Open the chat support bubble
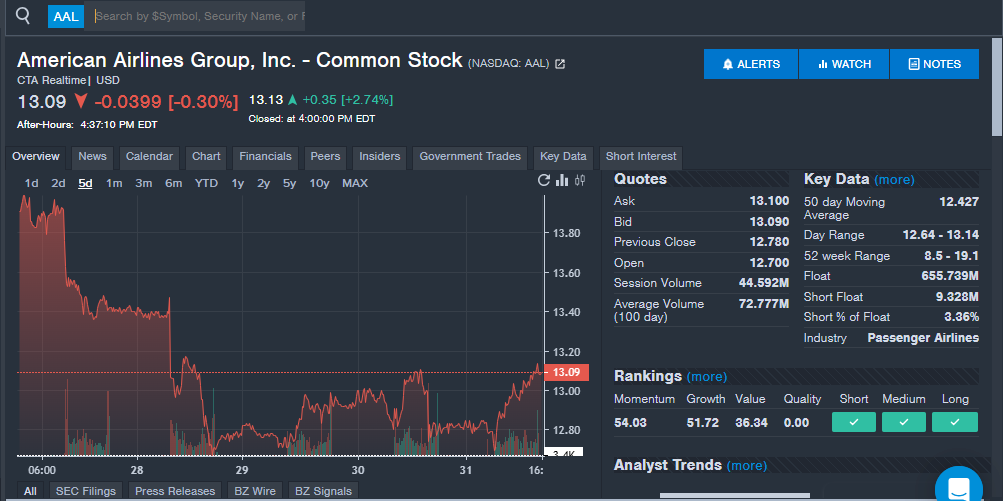1003x501 pixels. pyautogui.click(x=958, y=488)
